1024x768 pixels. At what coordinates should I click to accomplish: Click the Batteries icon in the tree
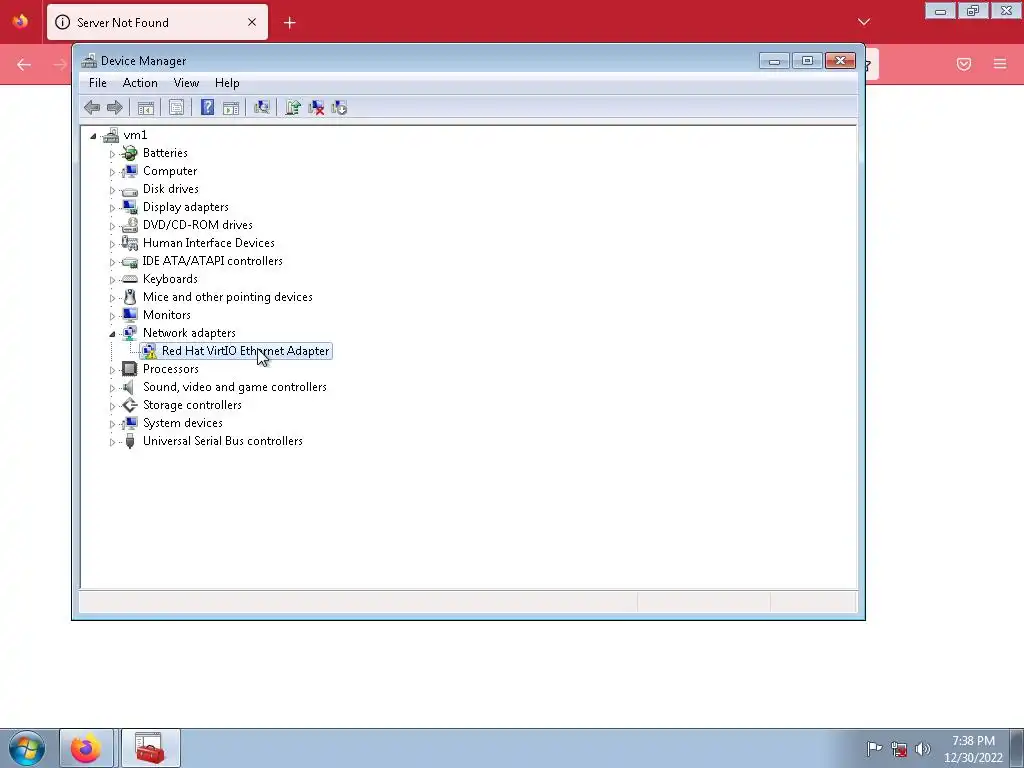point(130,153)
